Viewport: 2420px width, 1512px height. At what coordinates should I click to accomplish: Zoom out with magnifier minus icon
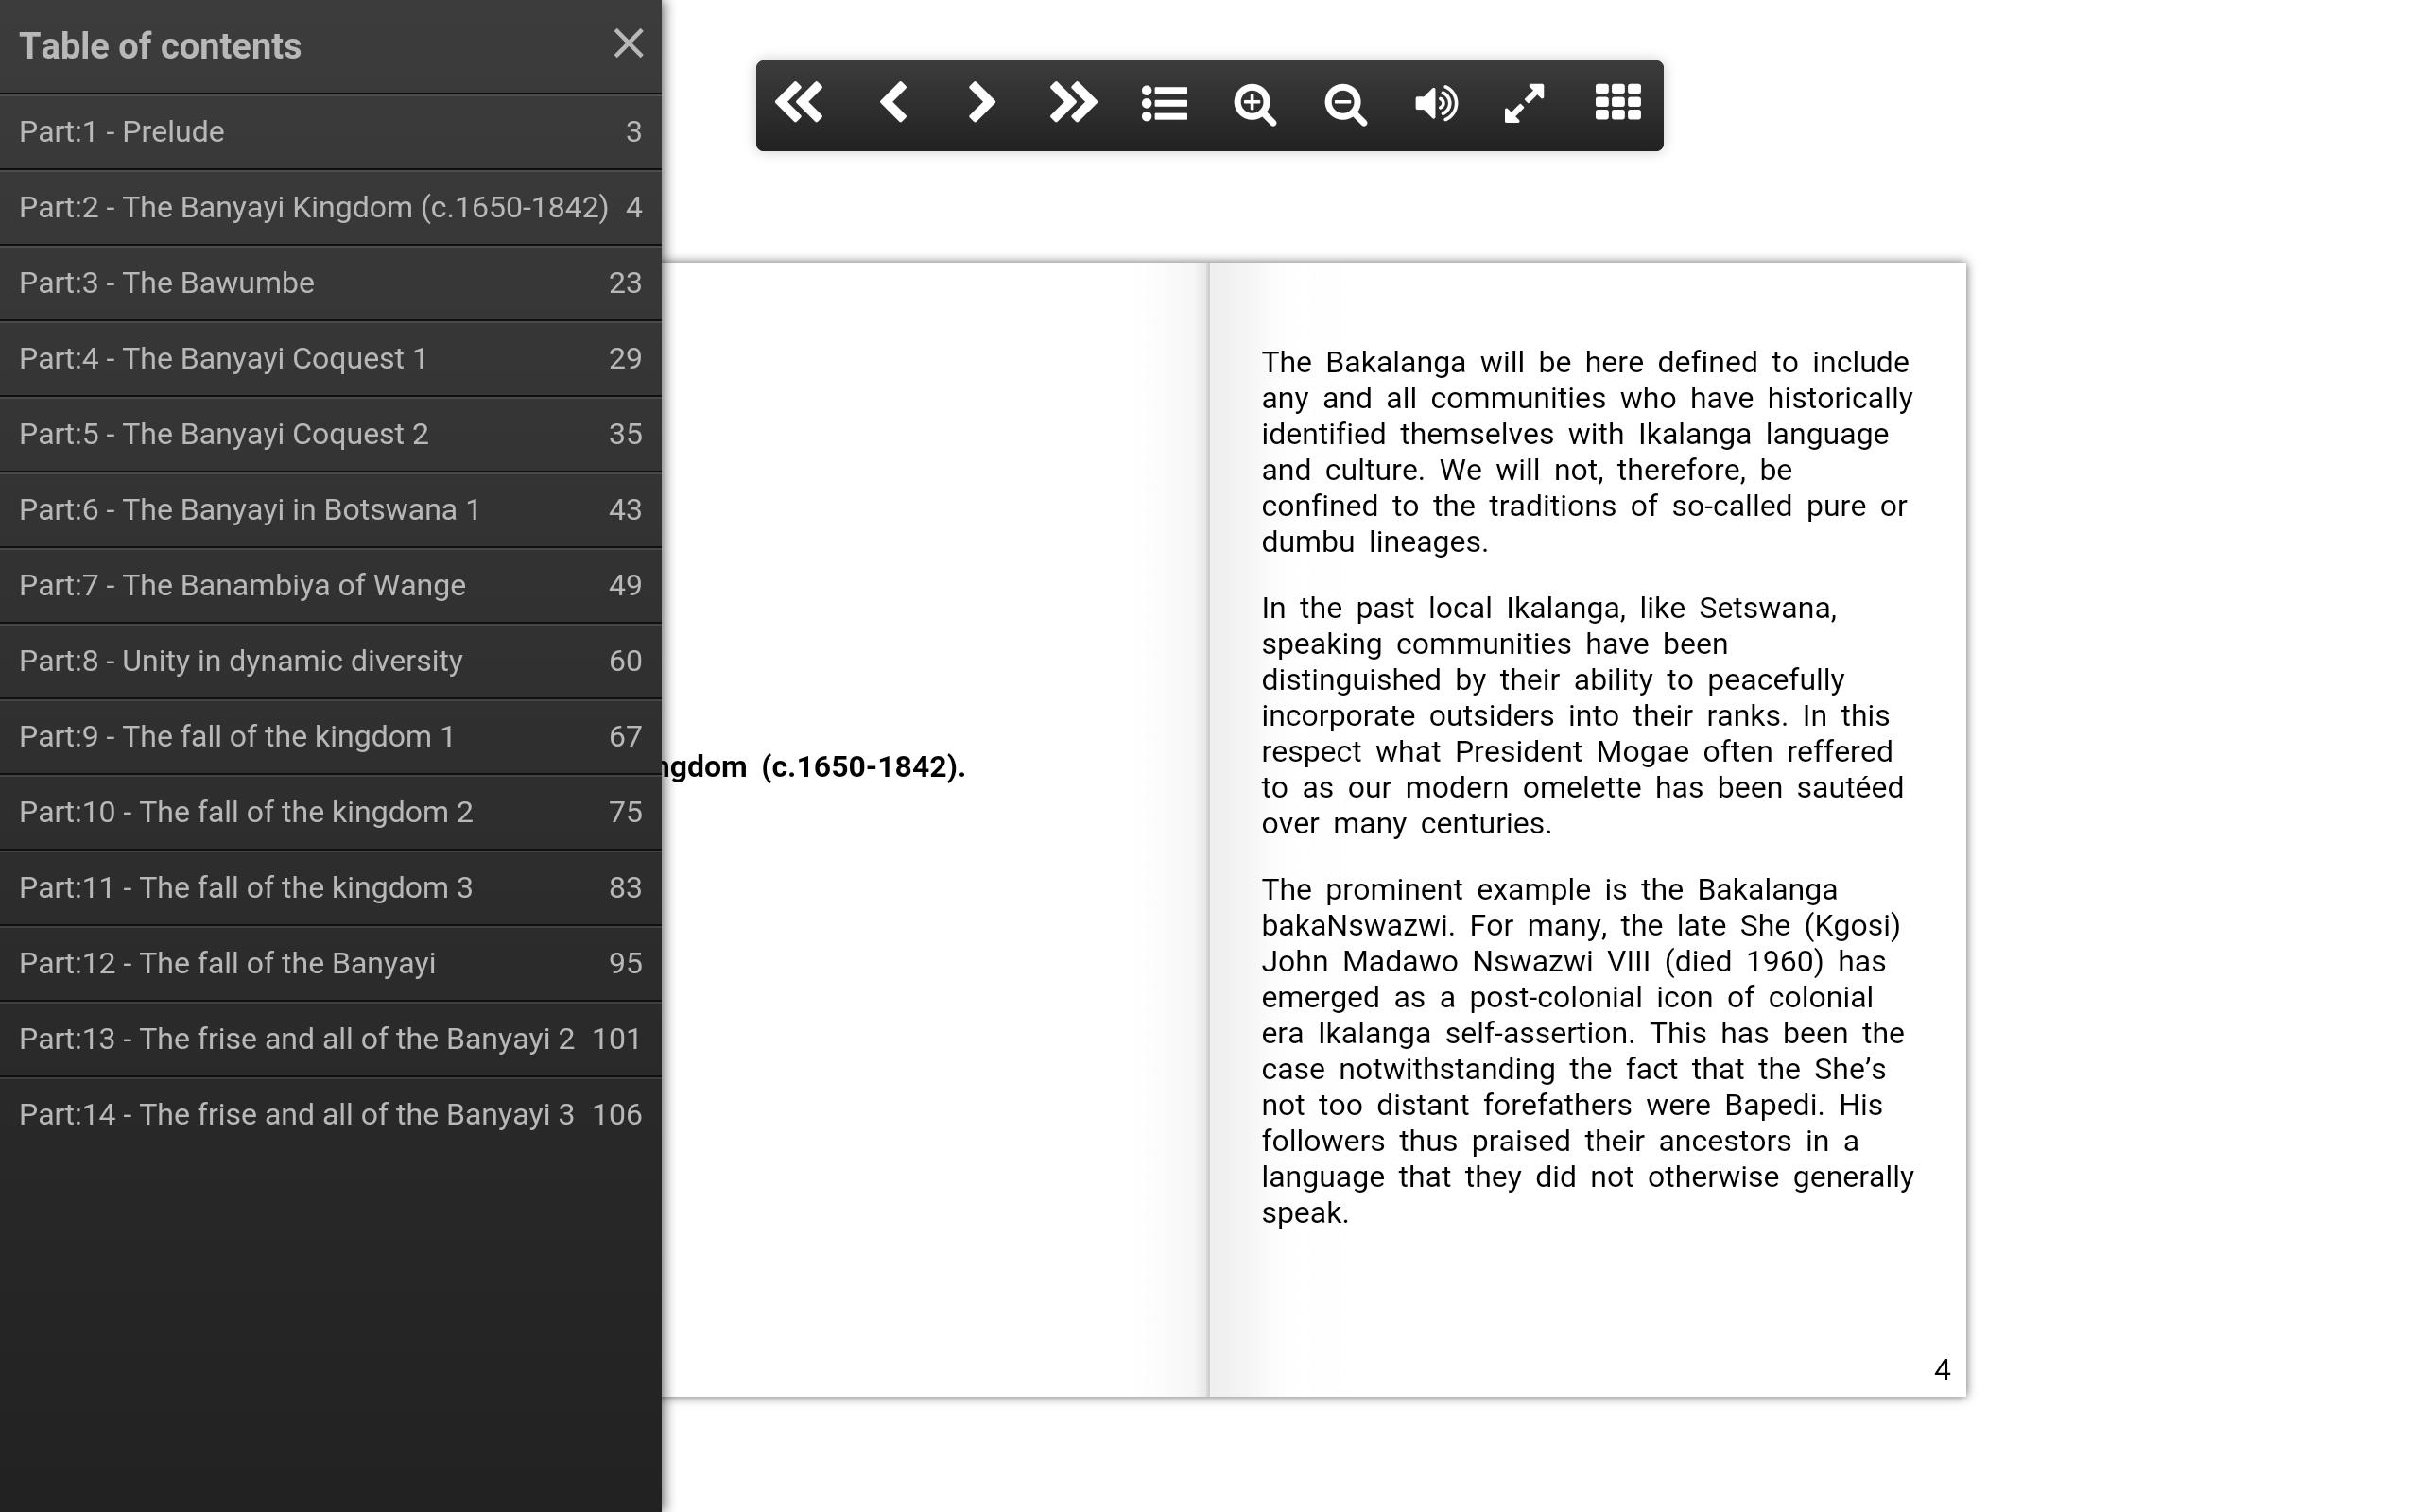pyautogui.click(x=1345, y=104)
